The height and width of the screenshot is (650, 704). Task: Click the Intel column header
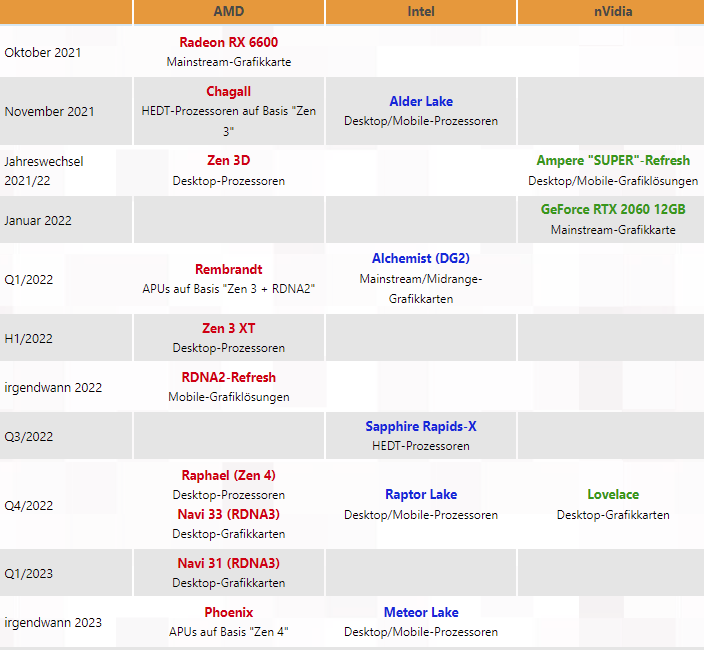click(421, 12)
